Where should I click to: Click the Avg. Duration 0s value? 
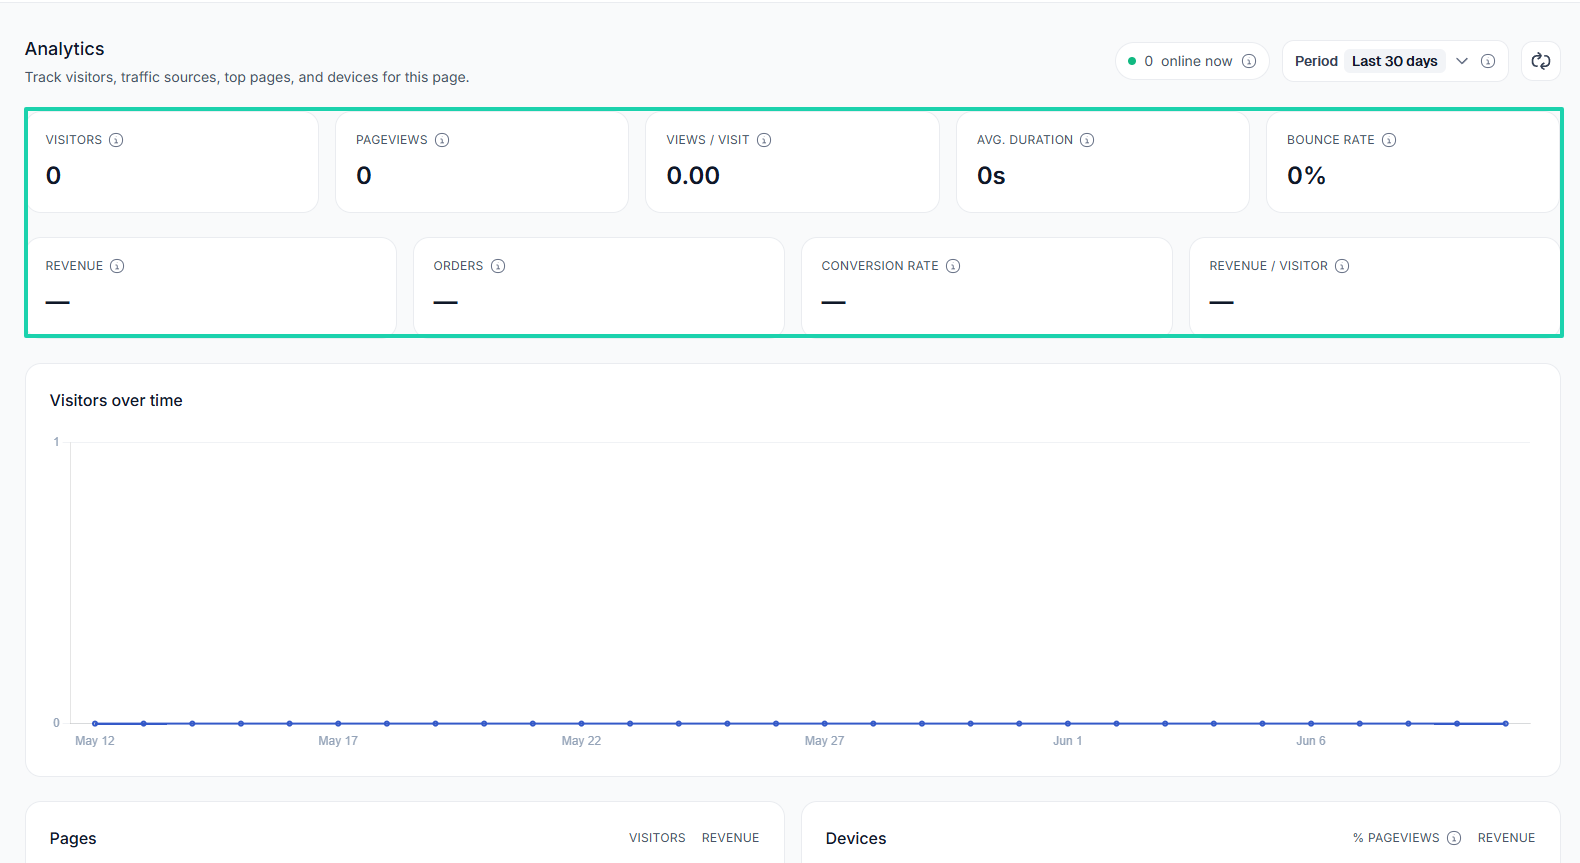991,176
